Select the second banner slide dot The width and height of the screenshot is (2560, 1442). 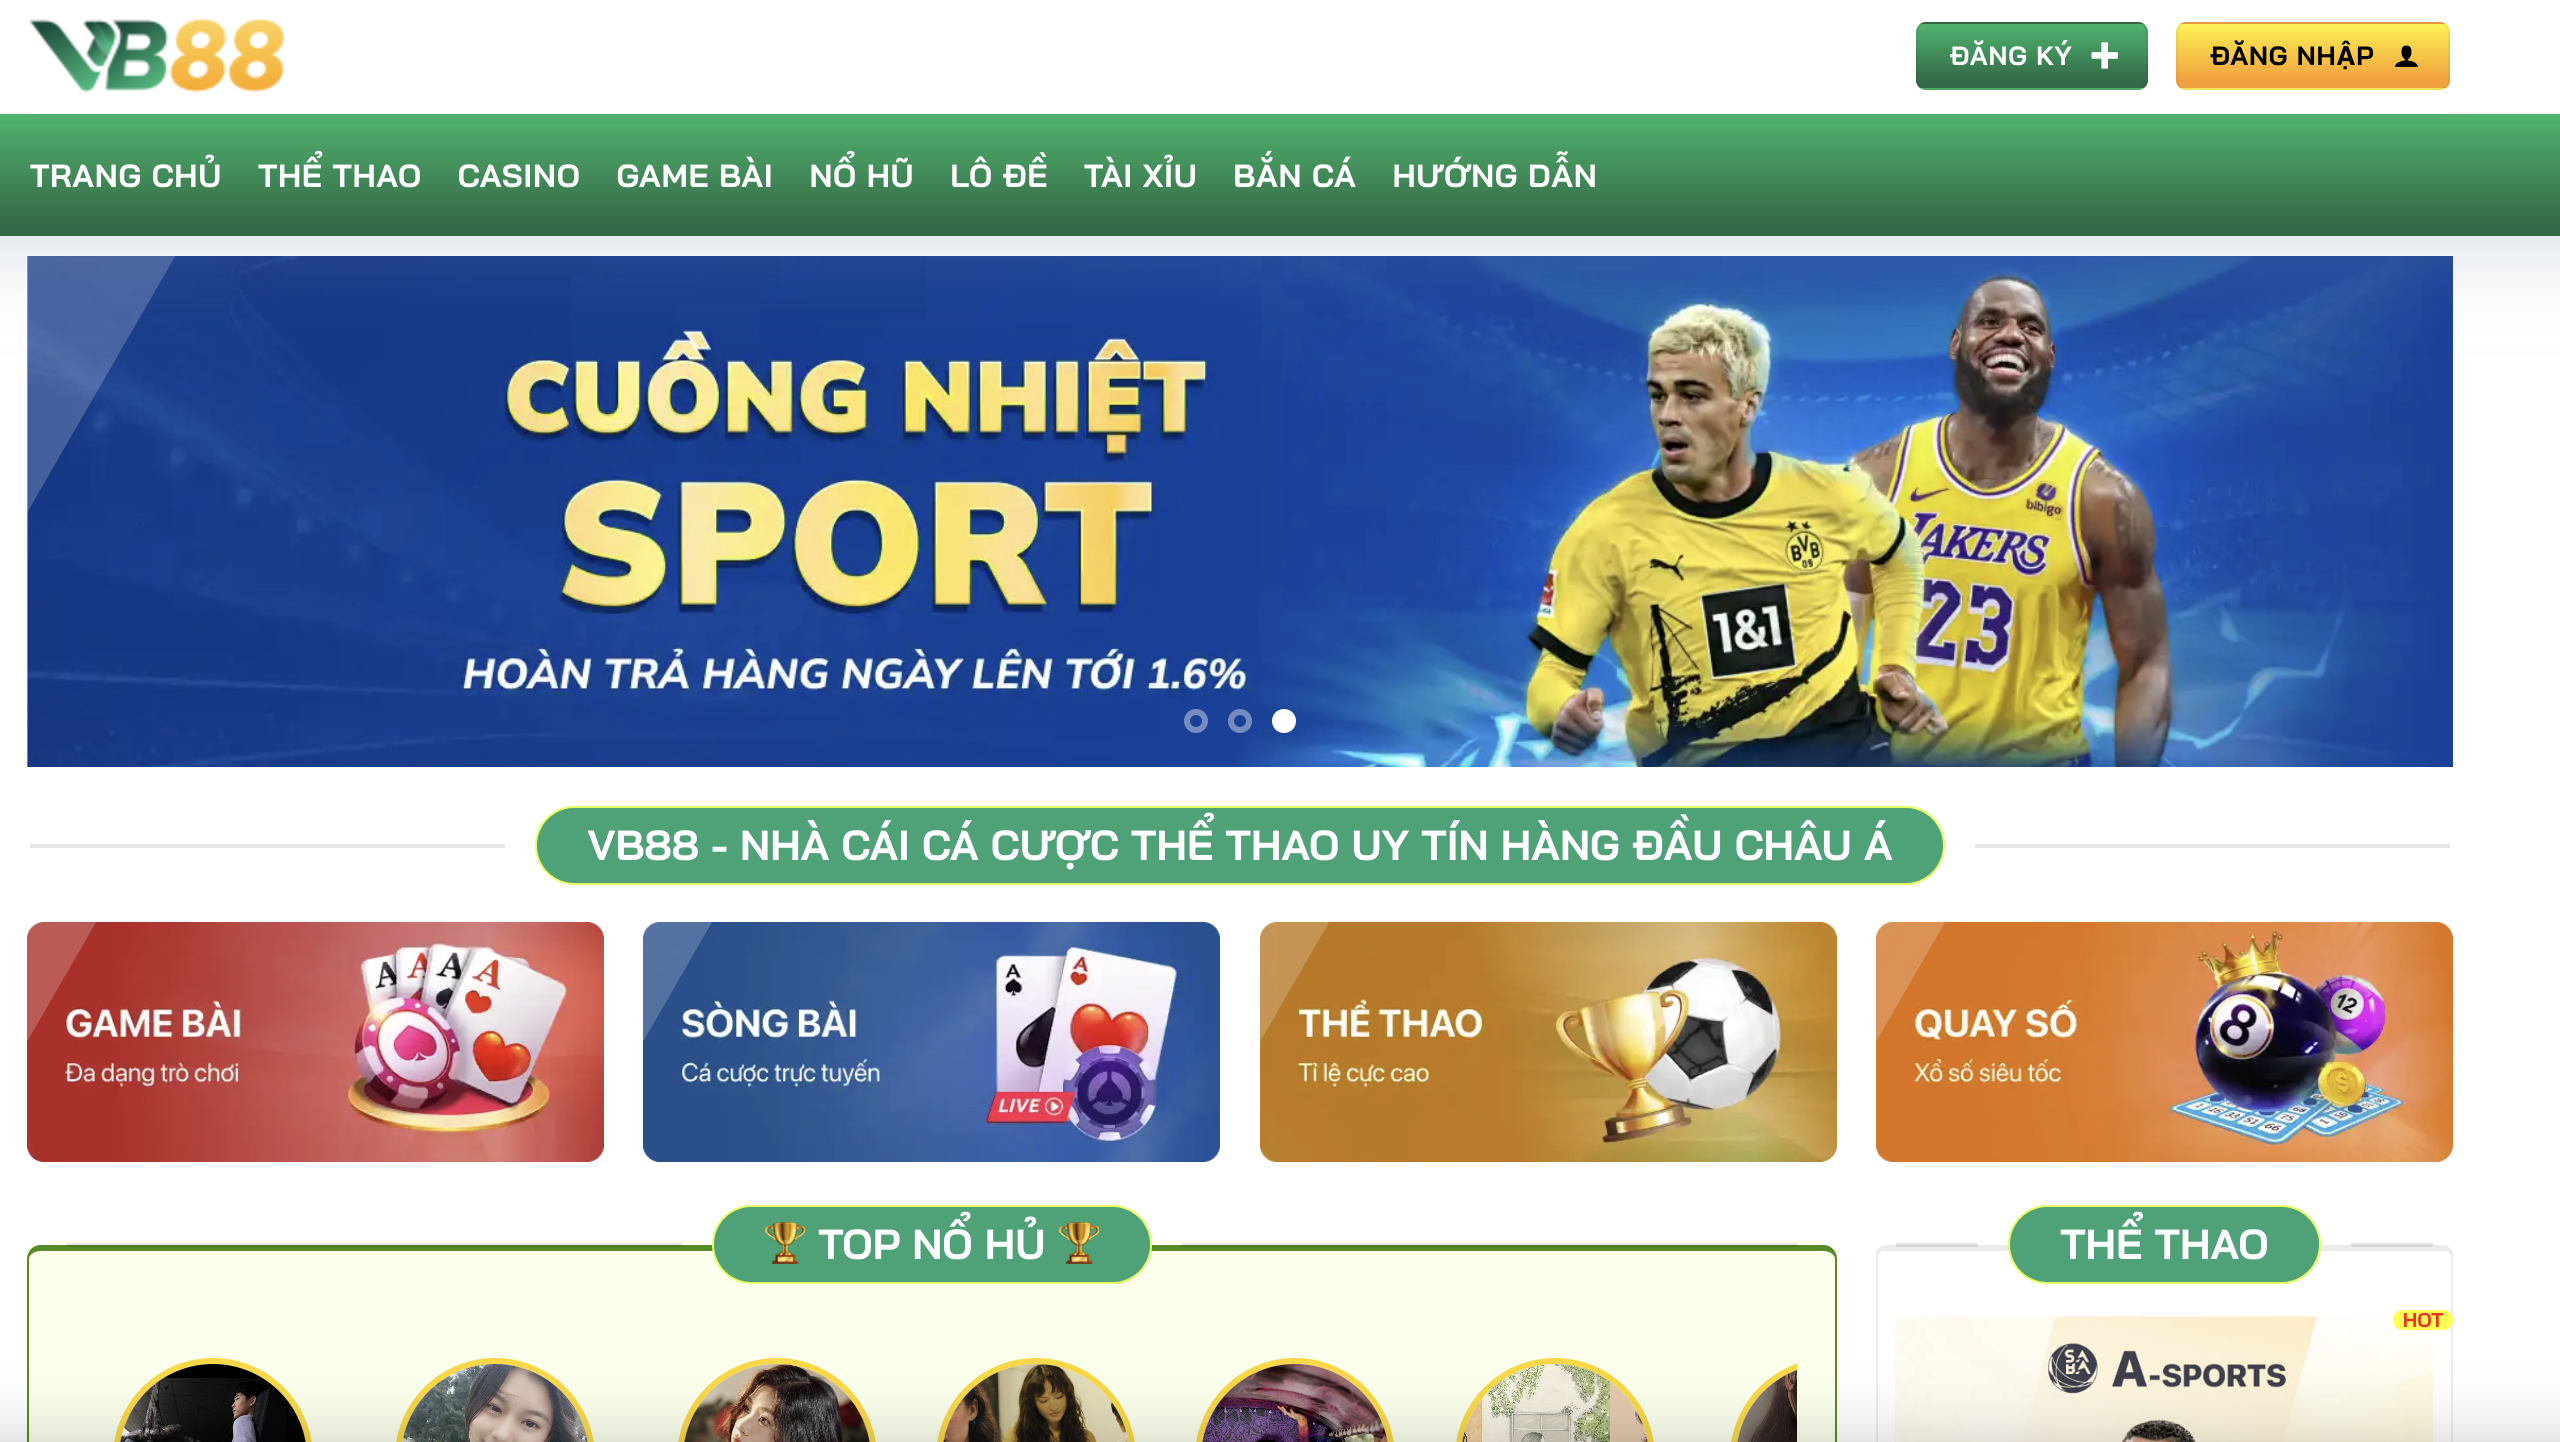pos(1239,721)
